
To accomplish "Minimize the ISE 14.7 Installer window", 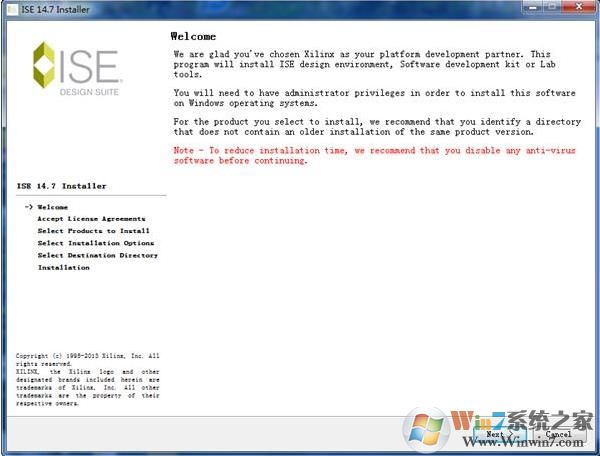I will coord(532,7).
